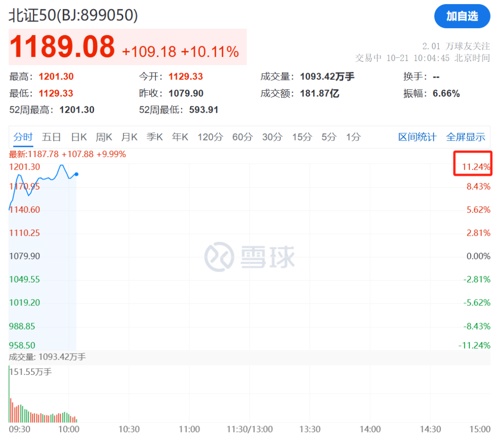Screen dimensions: 500x440
Task: Open the 年K chart tab
Action: 180,137
